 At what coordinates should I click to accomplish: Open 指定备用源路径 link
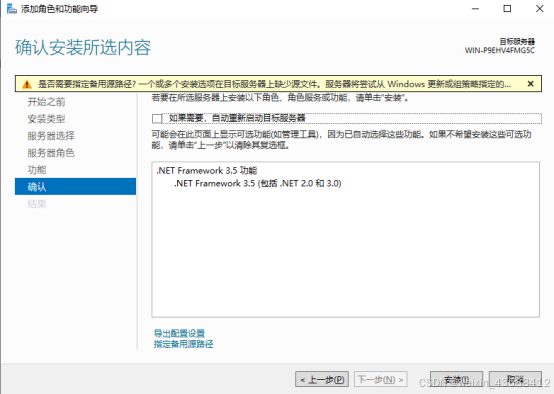pos(183,344)
